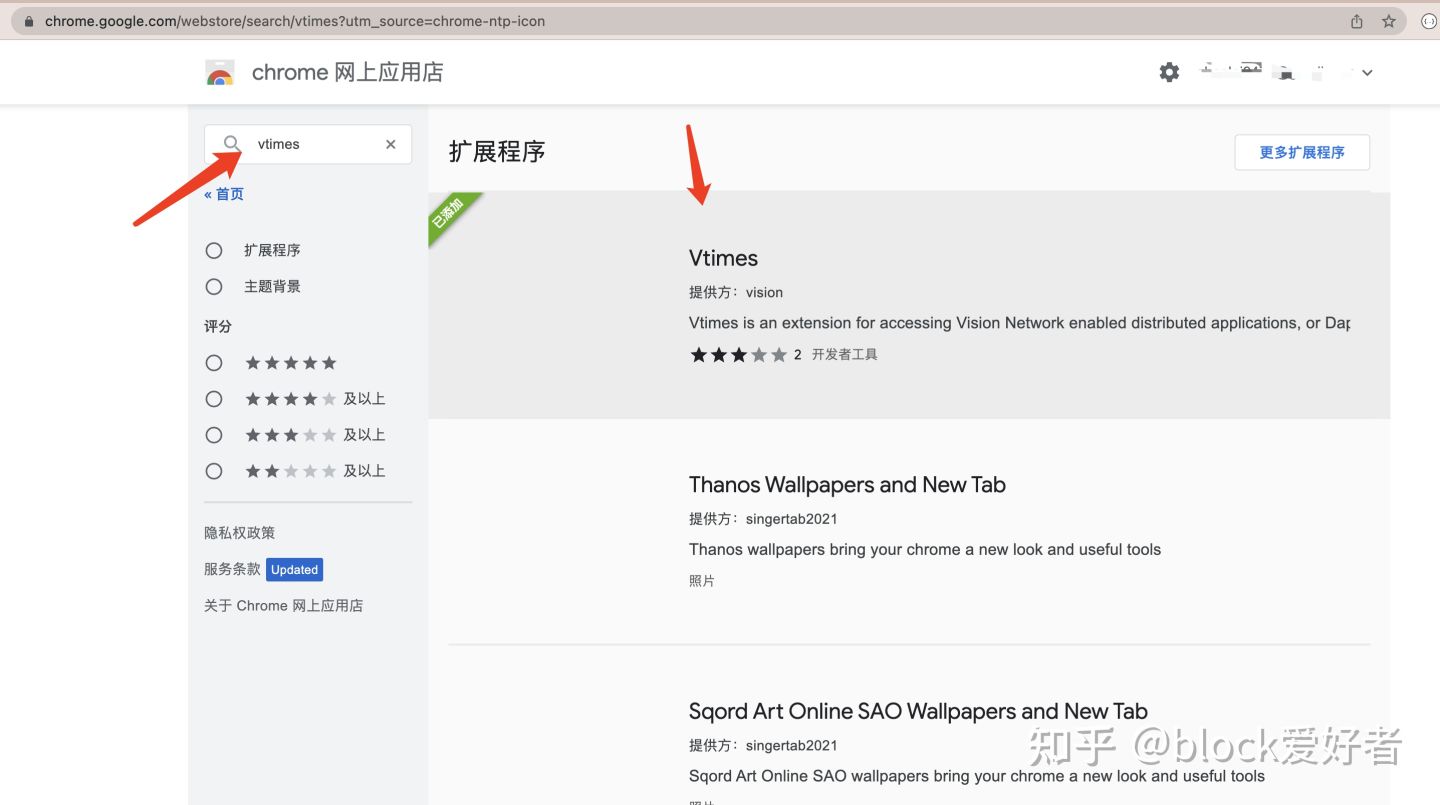Click the chrome 网上应用店 title

[x=347, y=73]
